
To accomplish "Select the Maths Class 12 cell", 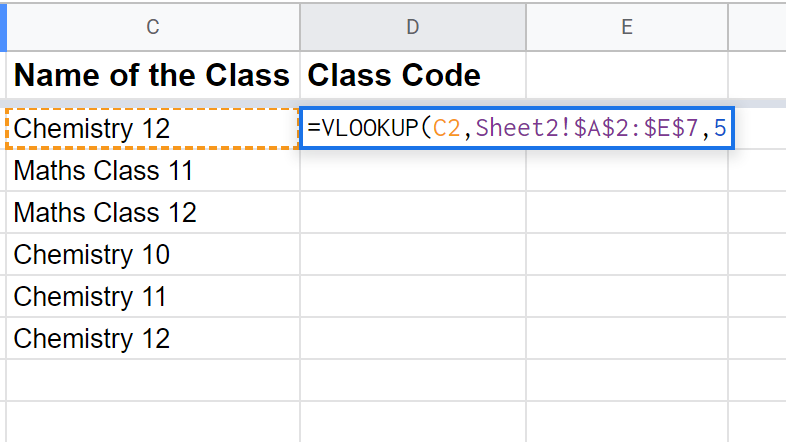I will (153, 212).
